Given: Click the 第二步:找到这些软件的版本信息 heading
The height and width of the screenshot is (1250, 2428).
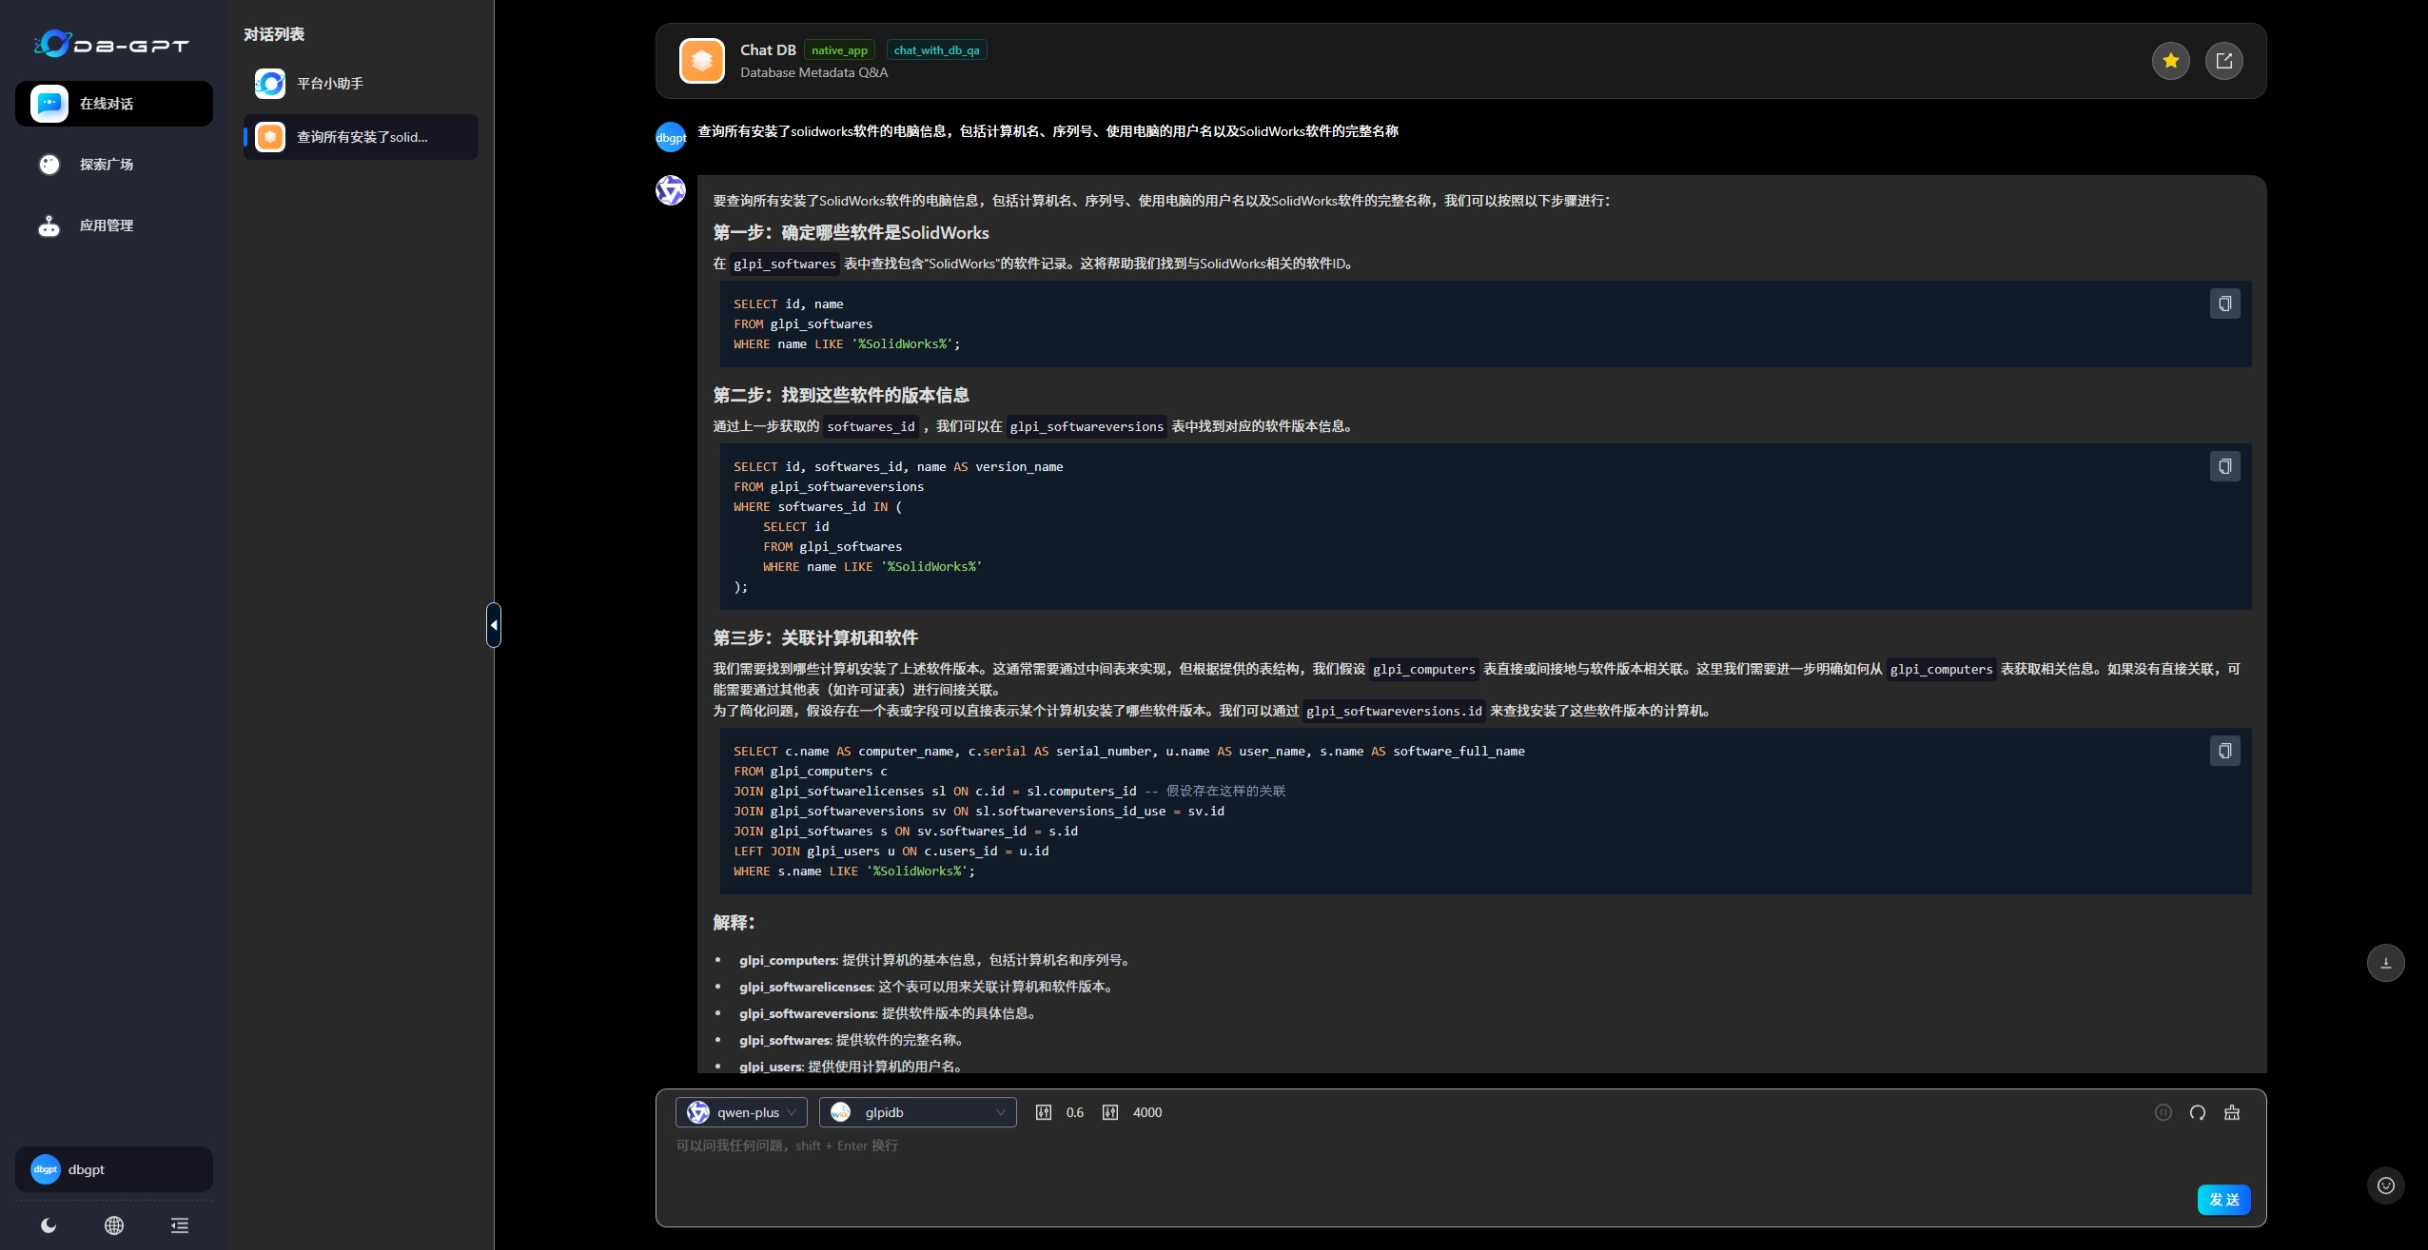Looking at the screenshot, I should tap(841, 395).
